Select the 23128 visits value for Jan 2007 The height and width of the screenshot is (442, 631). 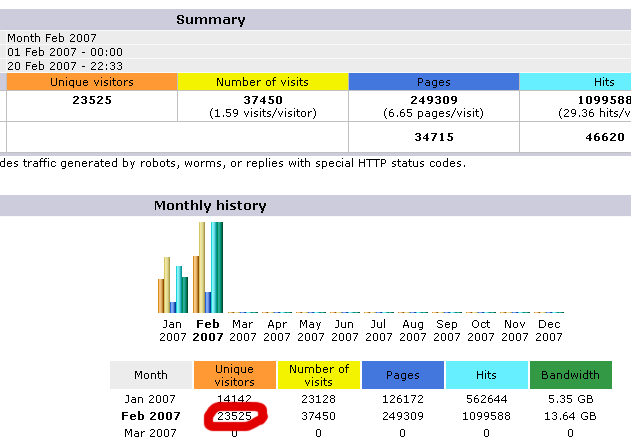(318, 399)
